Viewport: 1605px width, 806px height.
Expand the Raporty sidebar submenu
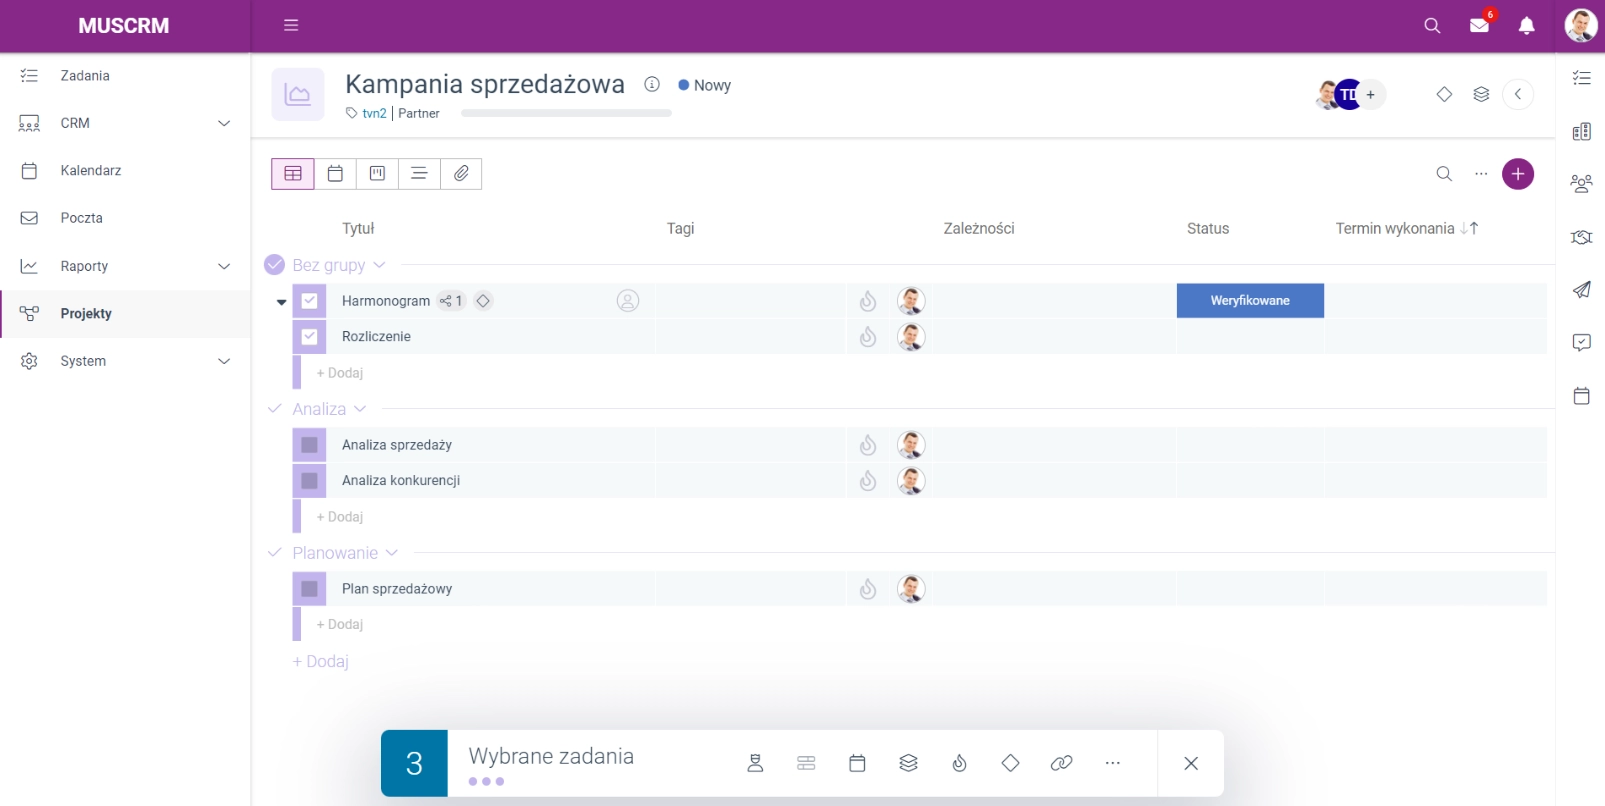pos(224,266)
